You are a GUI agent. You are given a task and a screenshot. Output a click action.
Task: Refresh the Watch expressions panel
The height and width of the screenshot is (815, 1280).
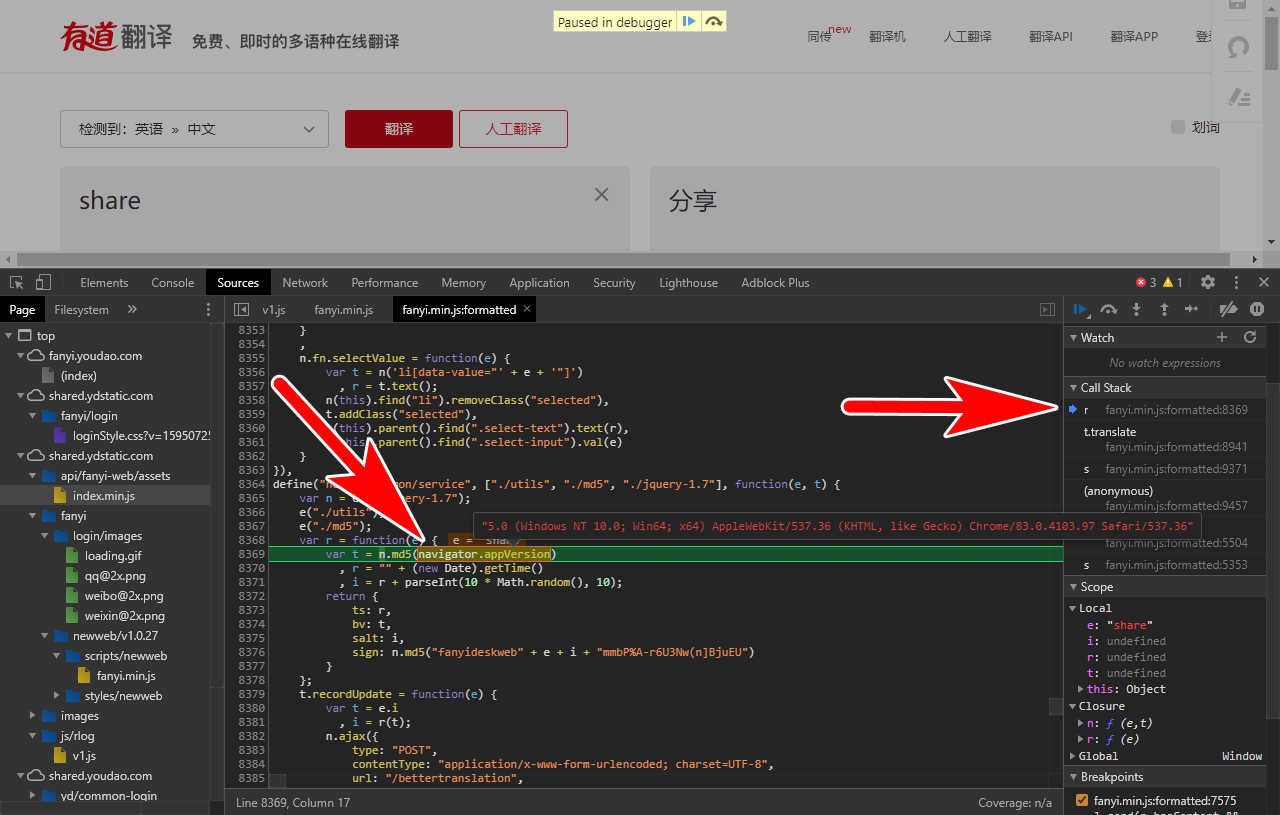pos(1250,337)
